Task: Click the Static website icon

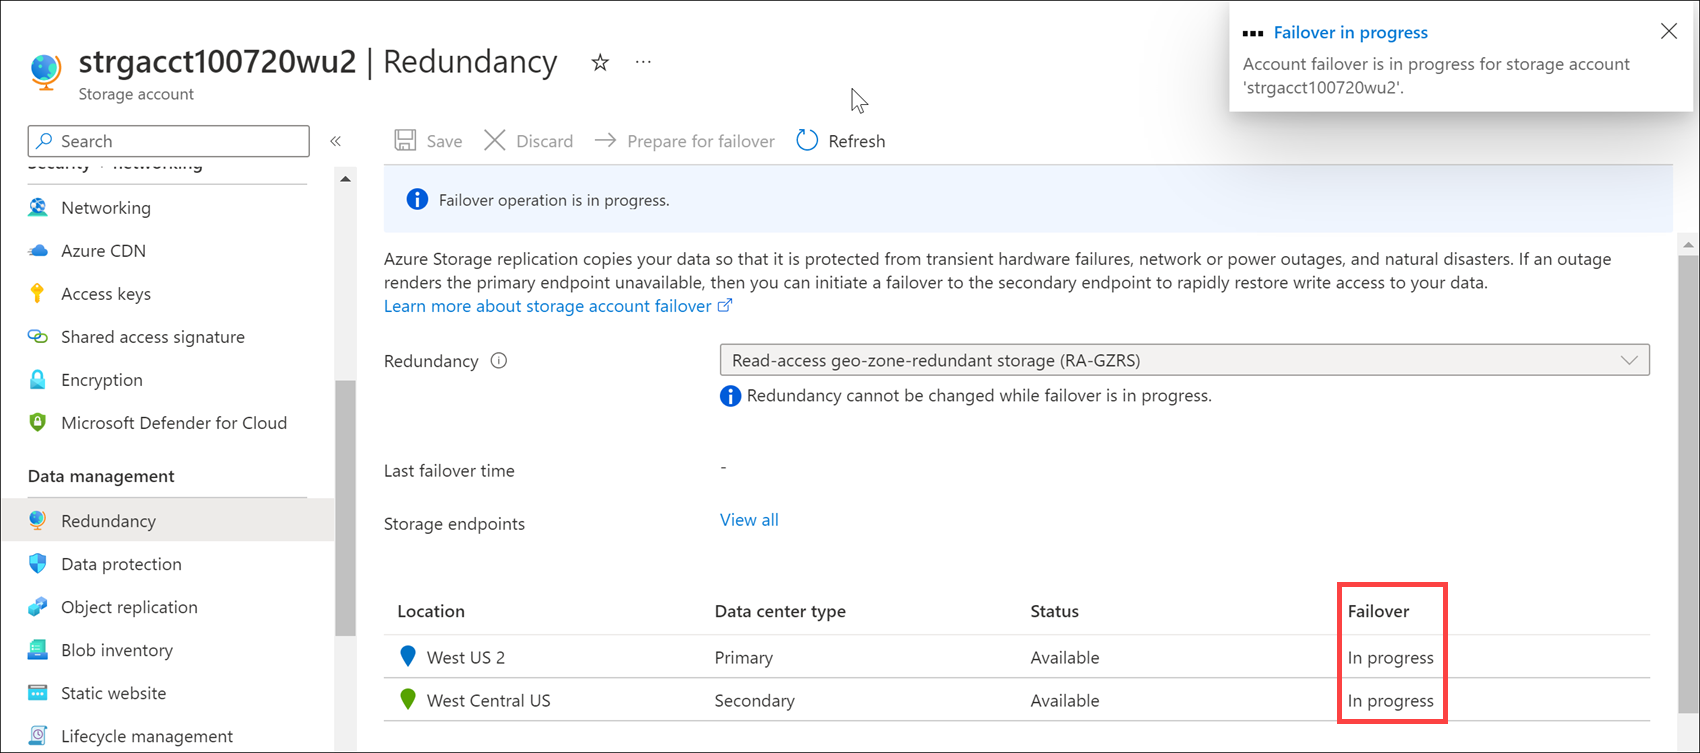Action: click(x=37, y=693)
